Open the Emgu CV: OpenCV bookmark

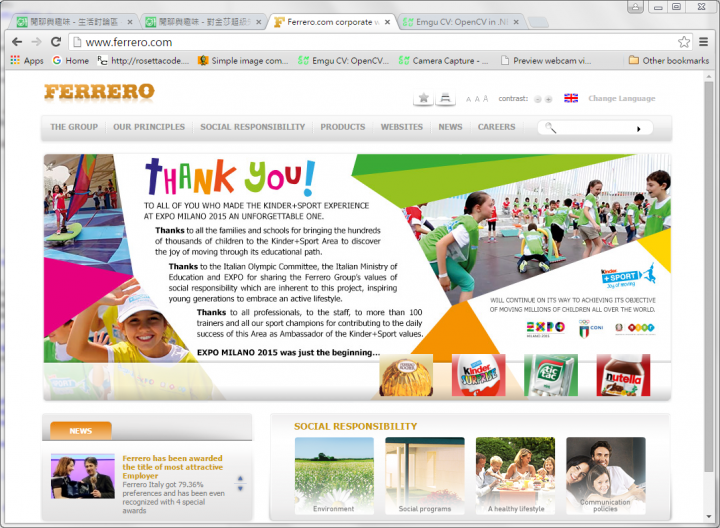click(343, 61)
